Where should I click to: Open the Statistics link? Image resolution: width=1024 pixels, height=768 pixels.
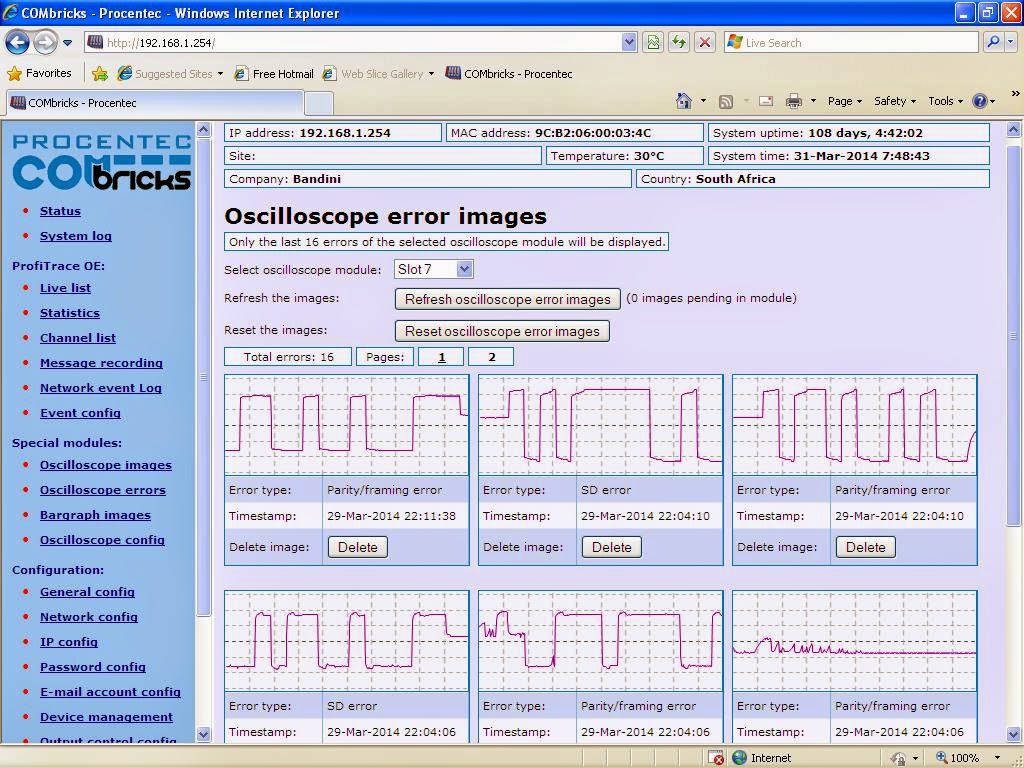(70, 313)
